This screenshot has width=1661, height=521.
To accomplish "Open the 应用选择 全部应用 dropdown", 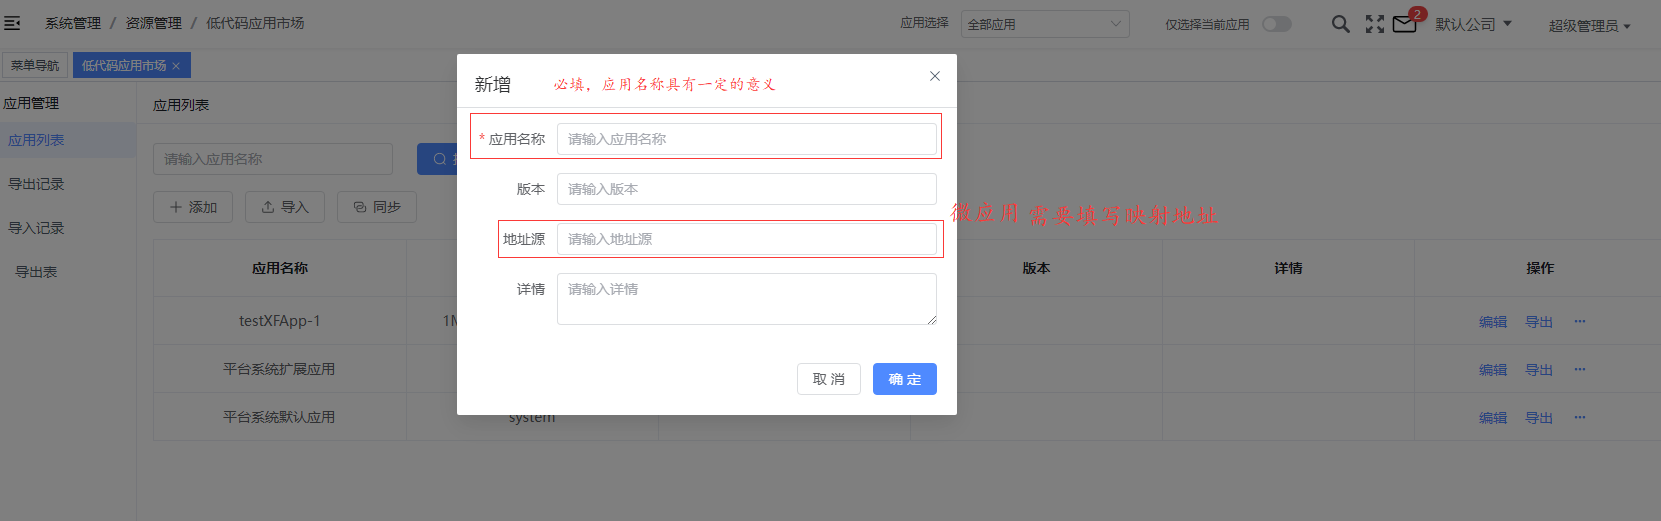I will [1045, 24].
